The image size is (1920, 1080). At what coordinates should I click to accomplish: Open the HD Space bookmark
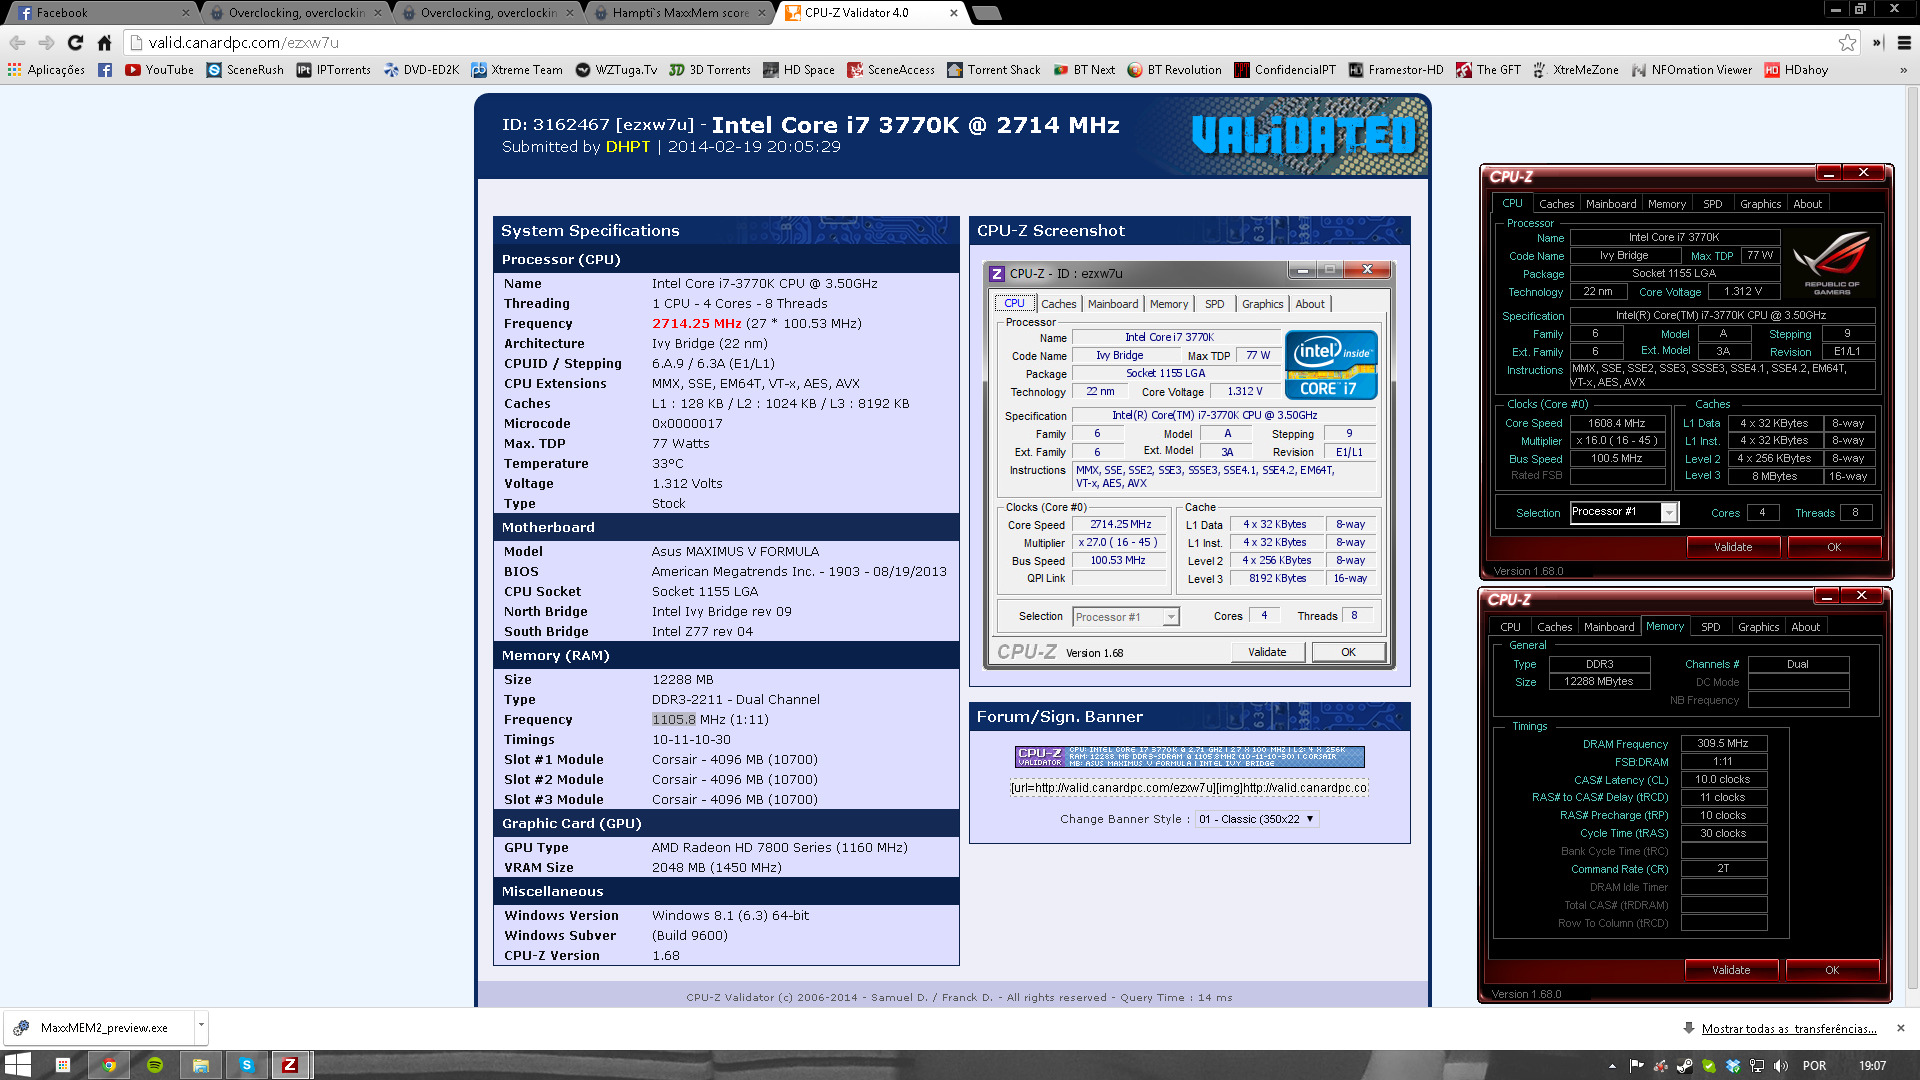[799, 70]
